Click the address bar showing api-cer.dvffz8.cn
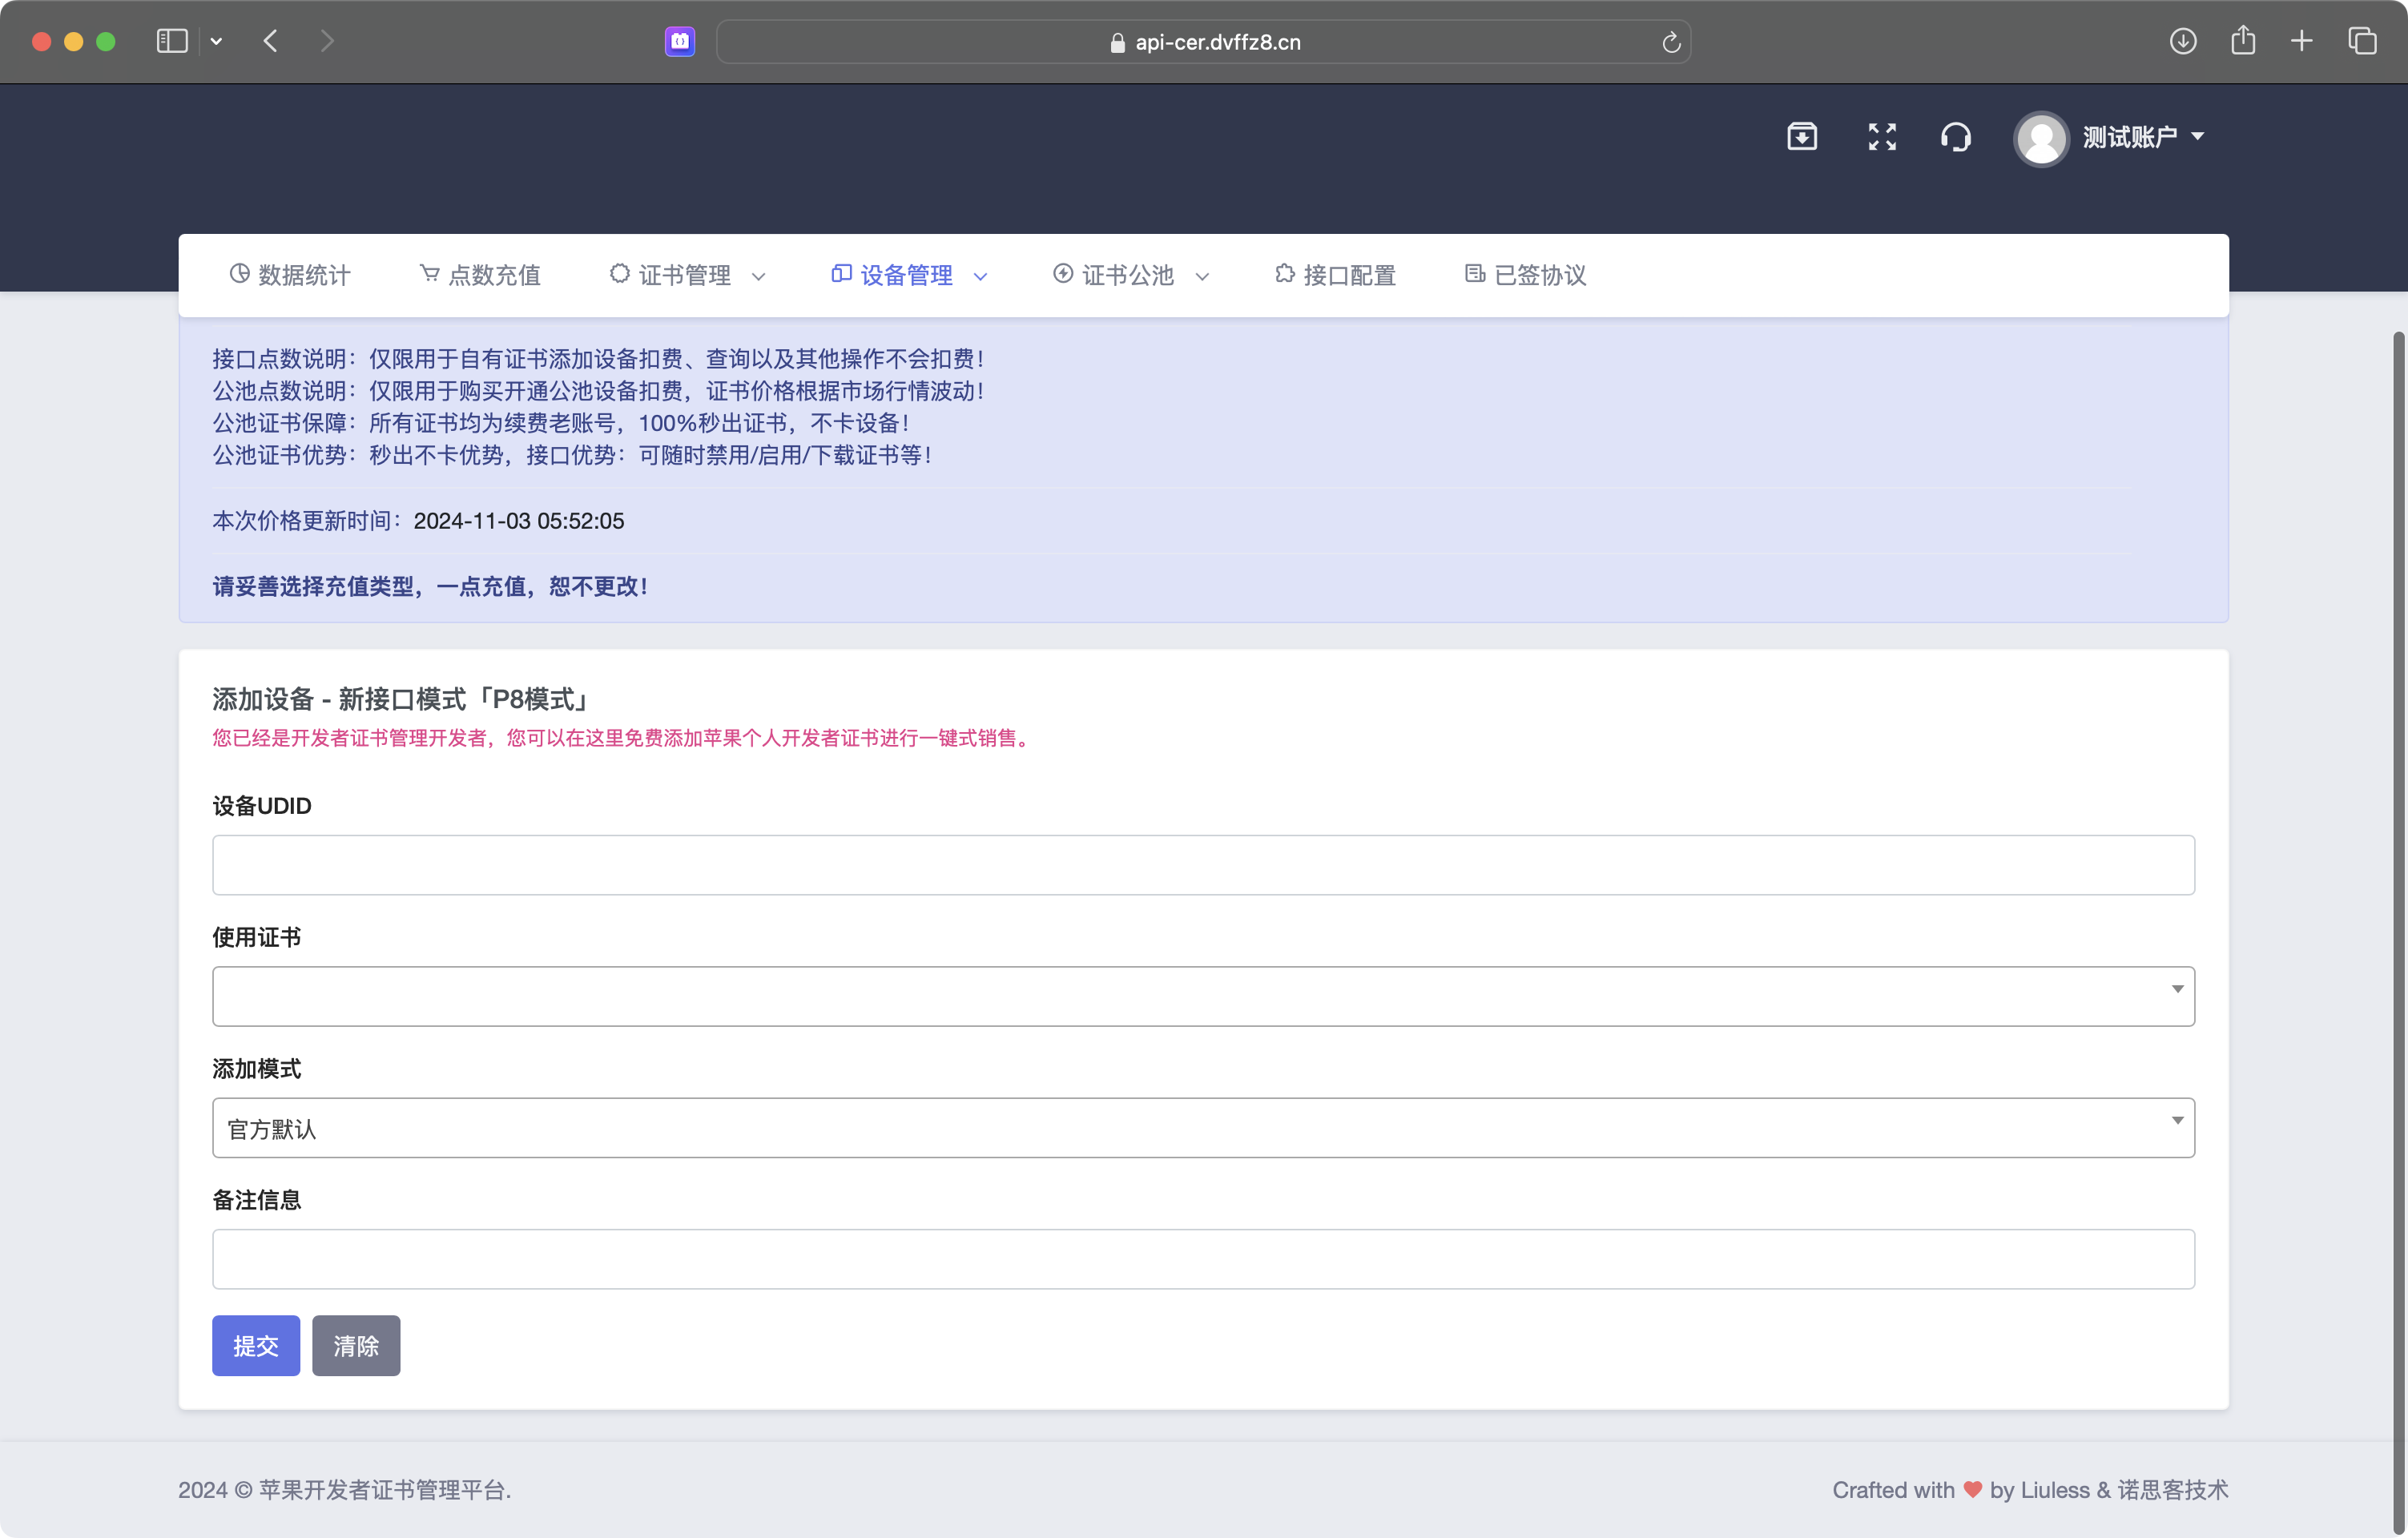Screen dimensions: 2408x1538 click(1204, 42)
